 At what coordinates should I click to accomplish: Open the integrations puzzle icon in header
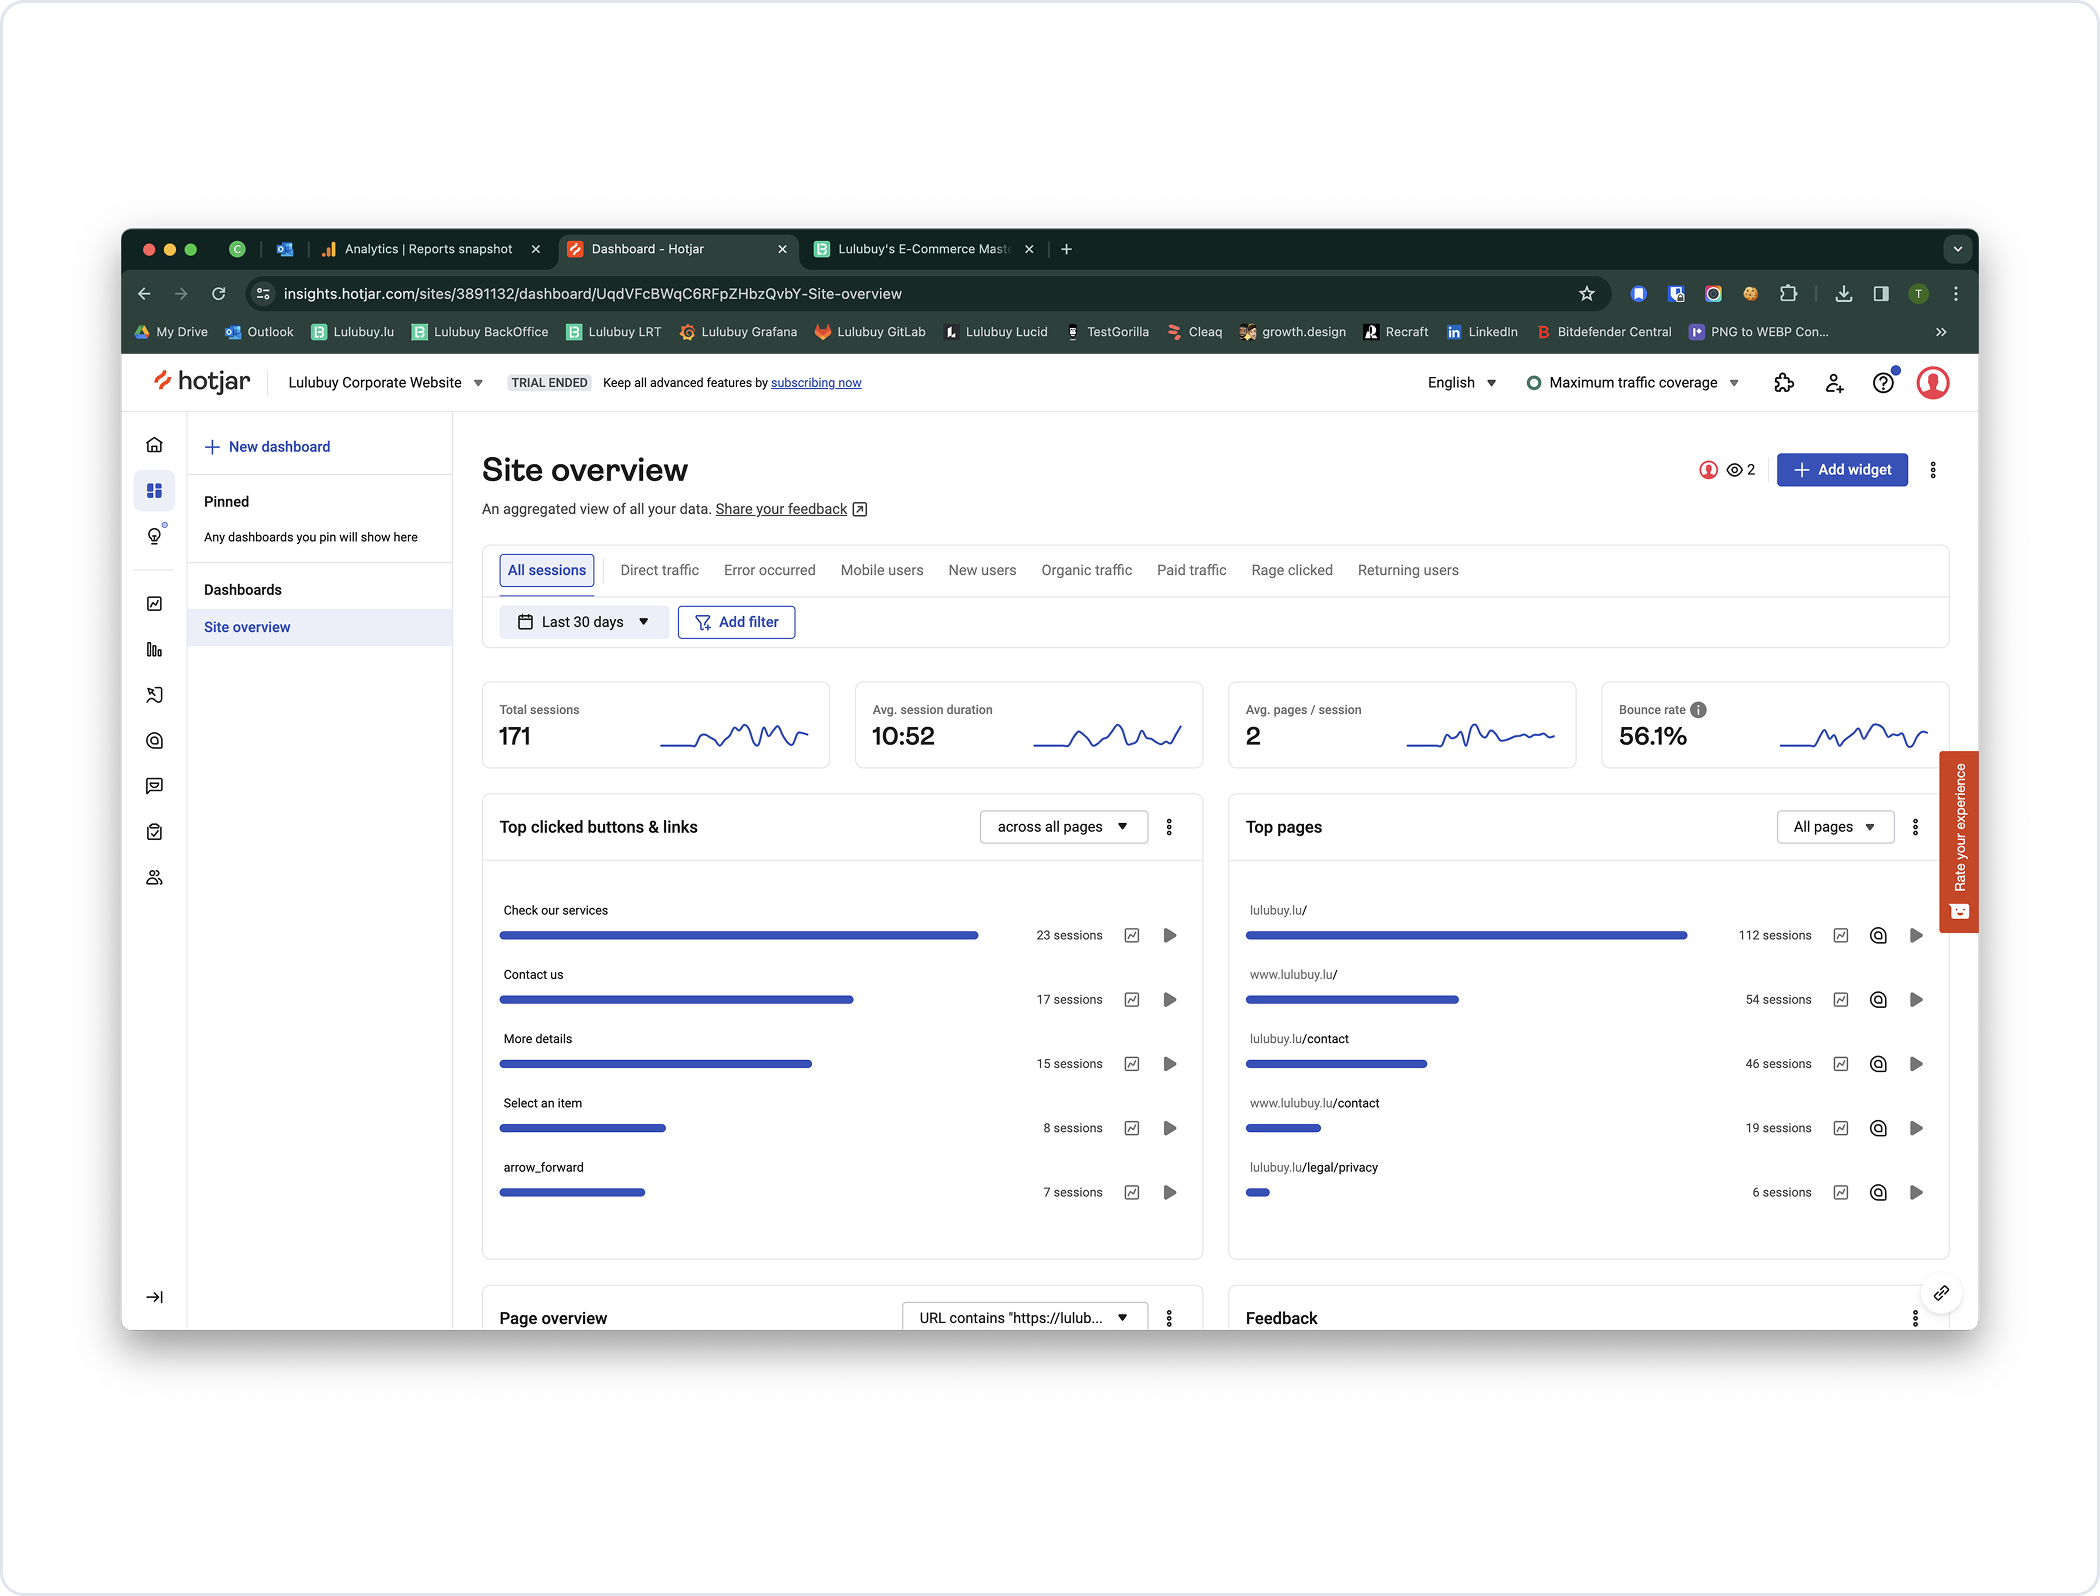1784,383
